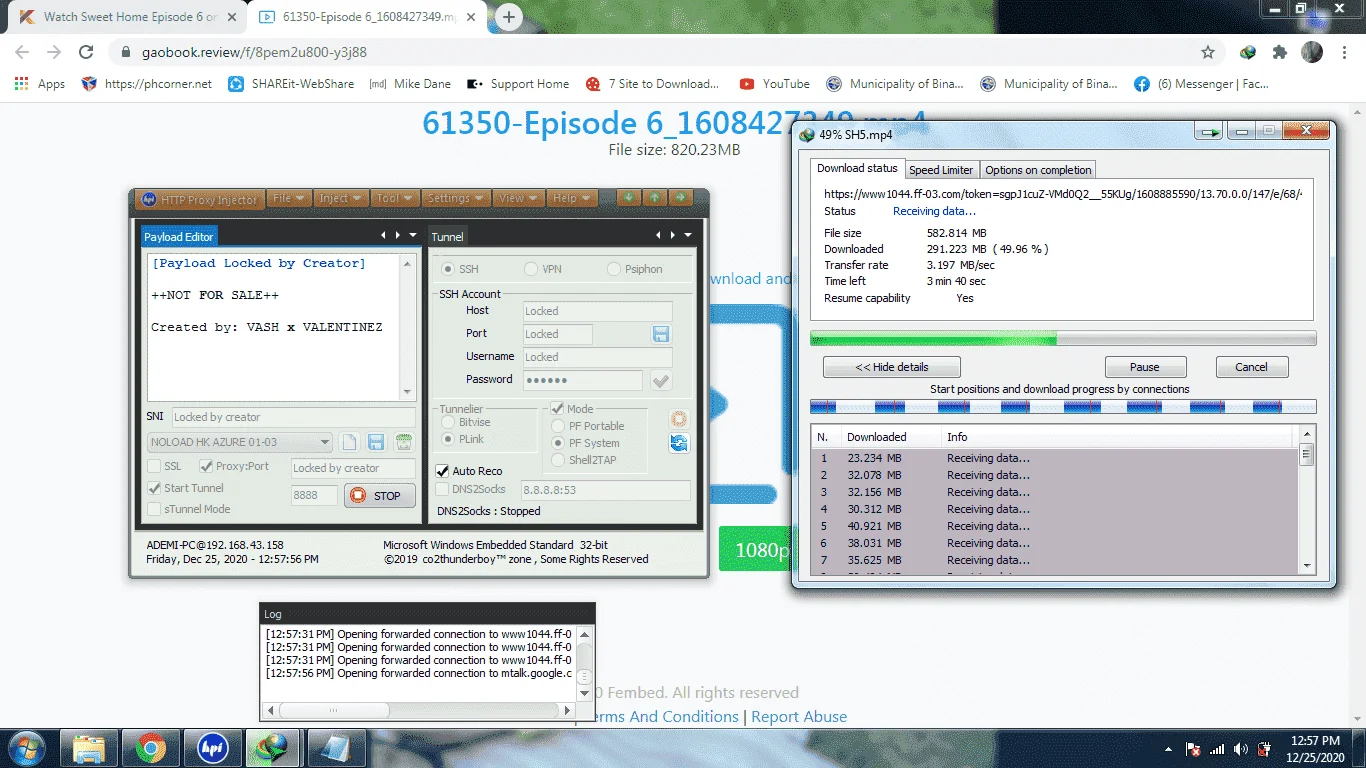Open the Settings dropdown menu
The image size is (1366, 768).
tap(457, 198)
